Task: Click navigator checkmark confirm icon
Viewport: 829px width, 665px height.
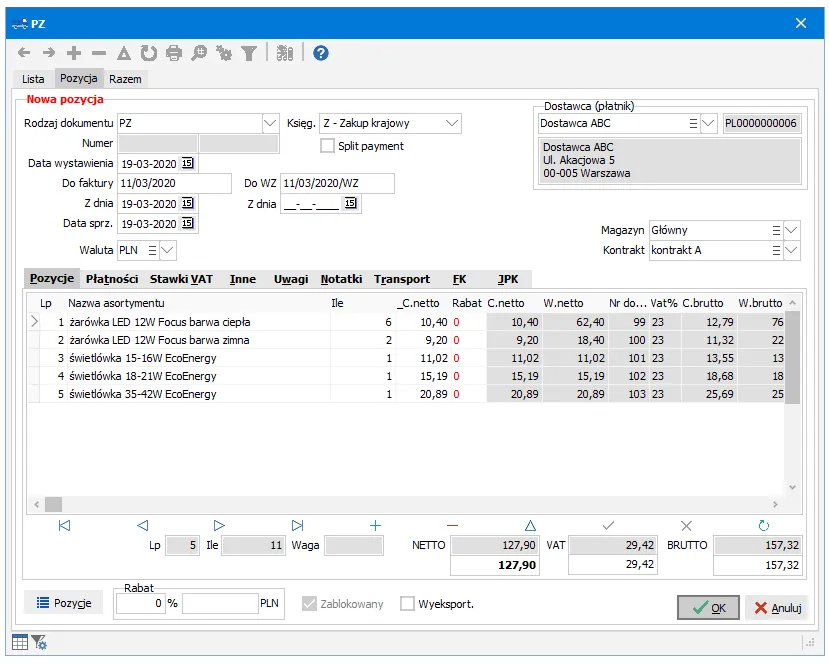Action: (609, 525)
